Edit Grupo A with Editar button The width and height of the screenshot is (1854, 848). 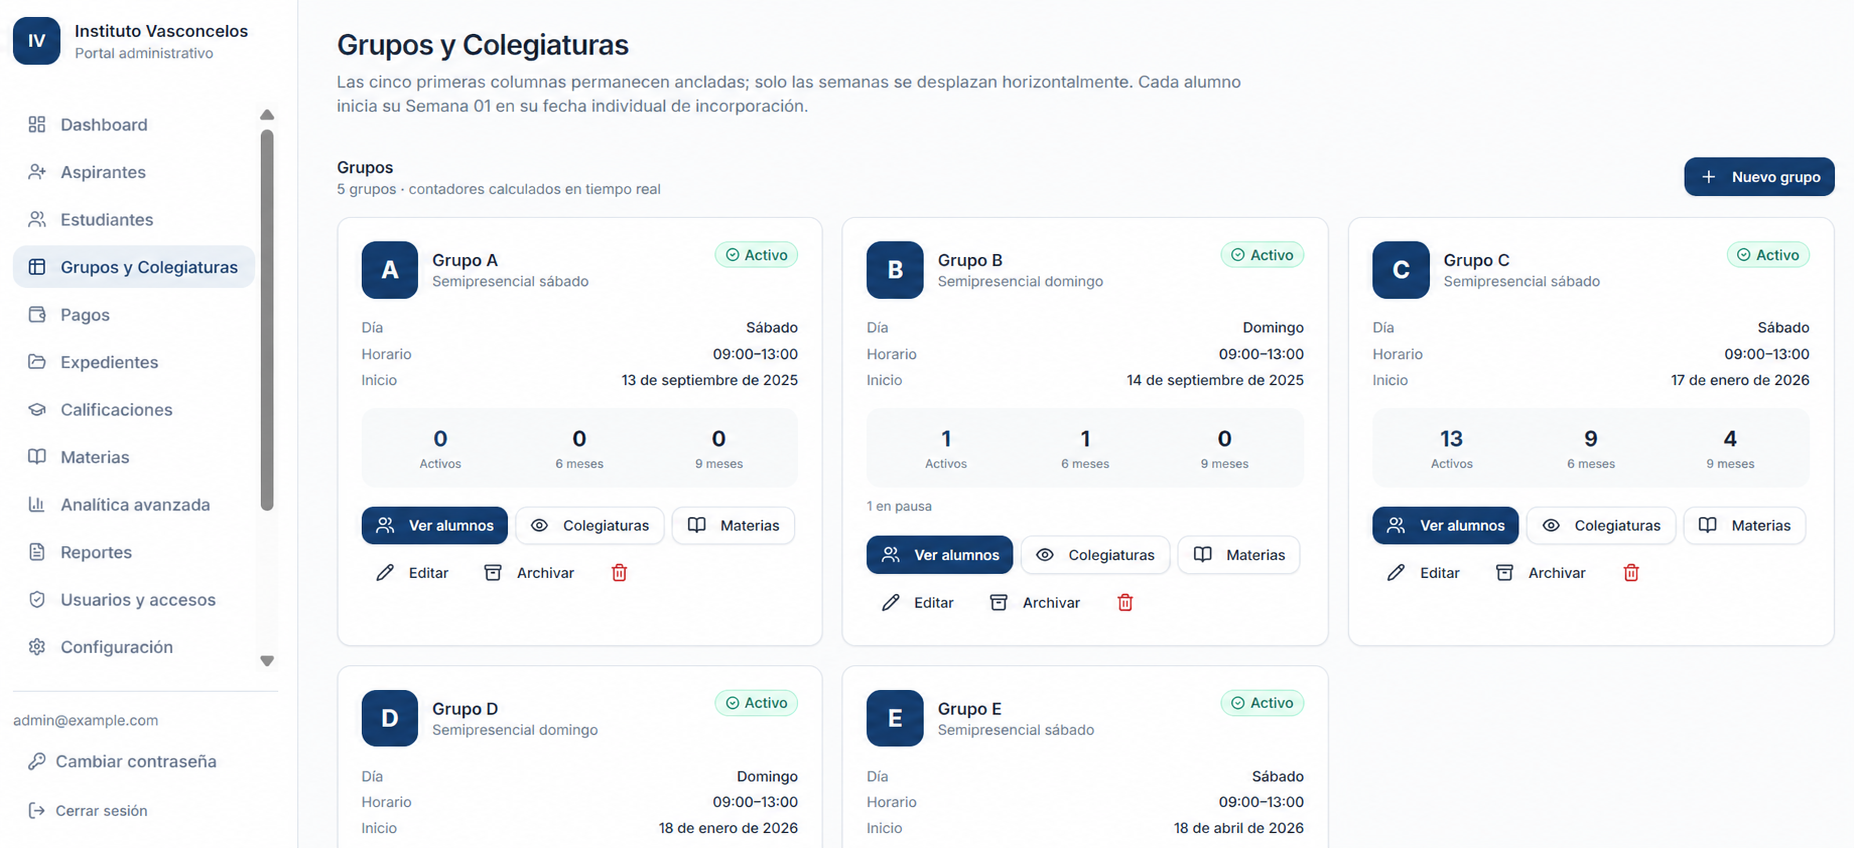412,573
